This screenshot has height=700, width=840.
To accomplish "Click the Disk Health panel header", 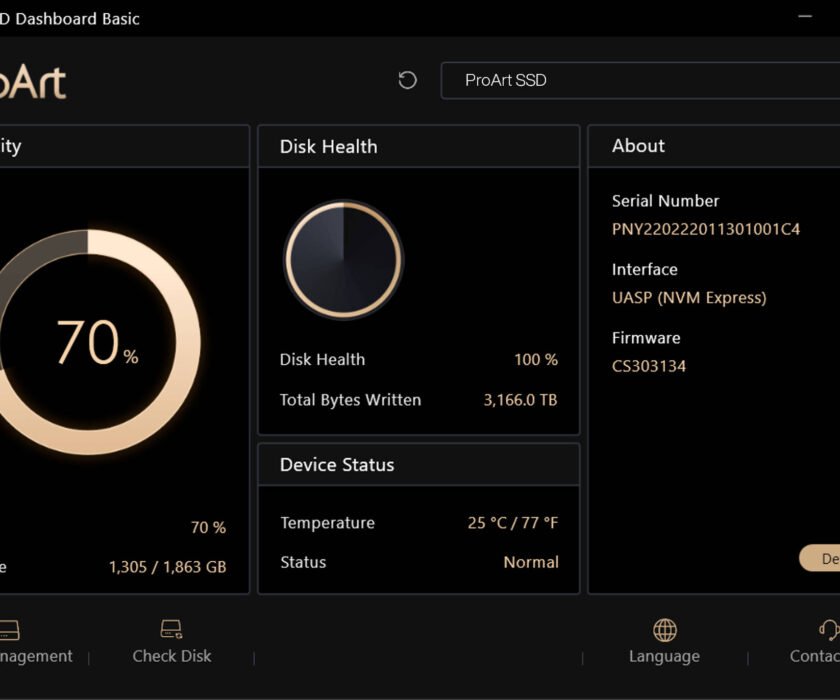I will tap(419, 146).
